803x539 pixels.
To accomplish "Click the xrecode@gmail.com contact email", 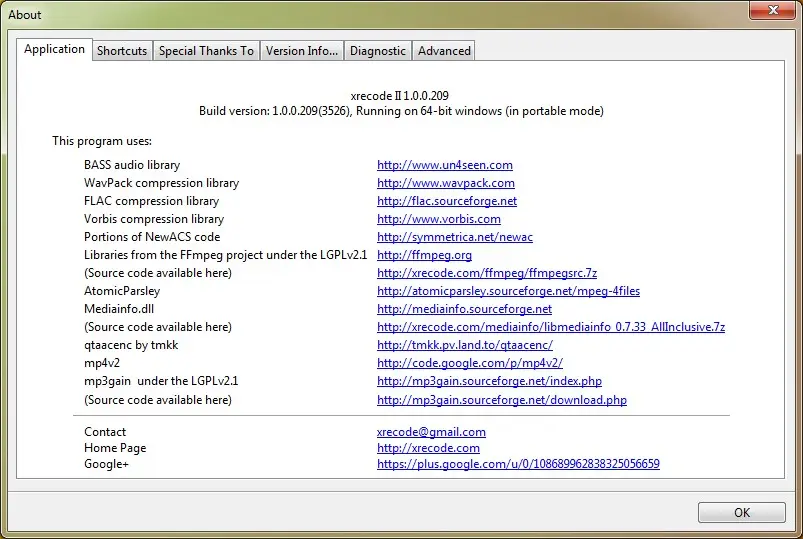I will point(431,432).
